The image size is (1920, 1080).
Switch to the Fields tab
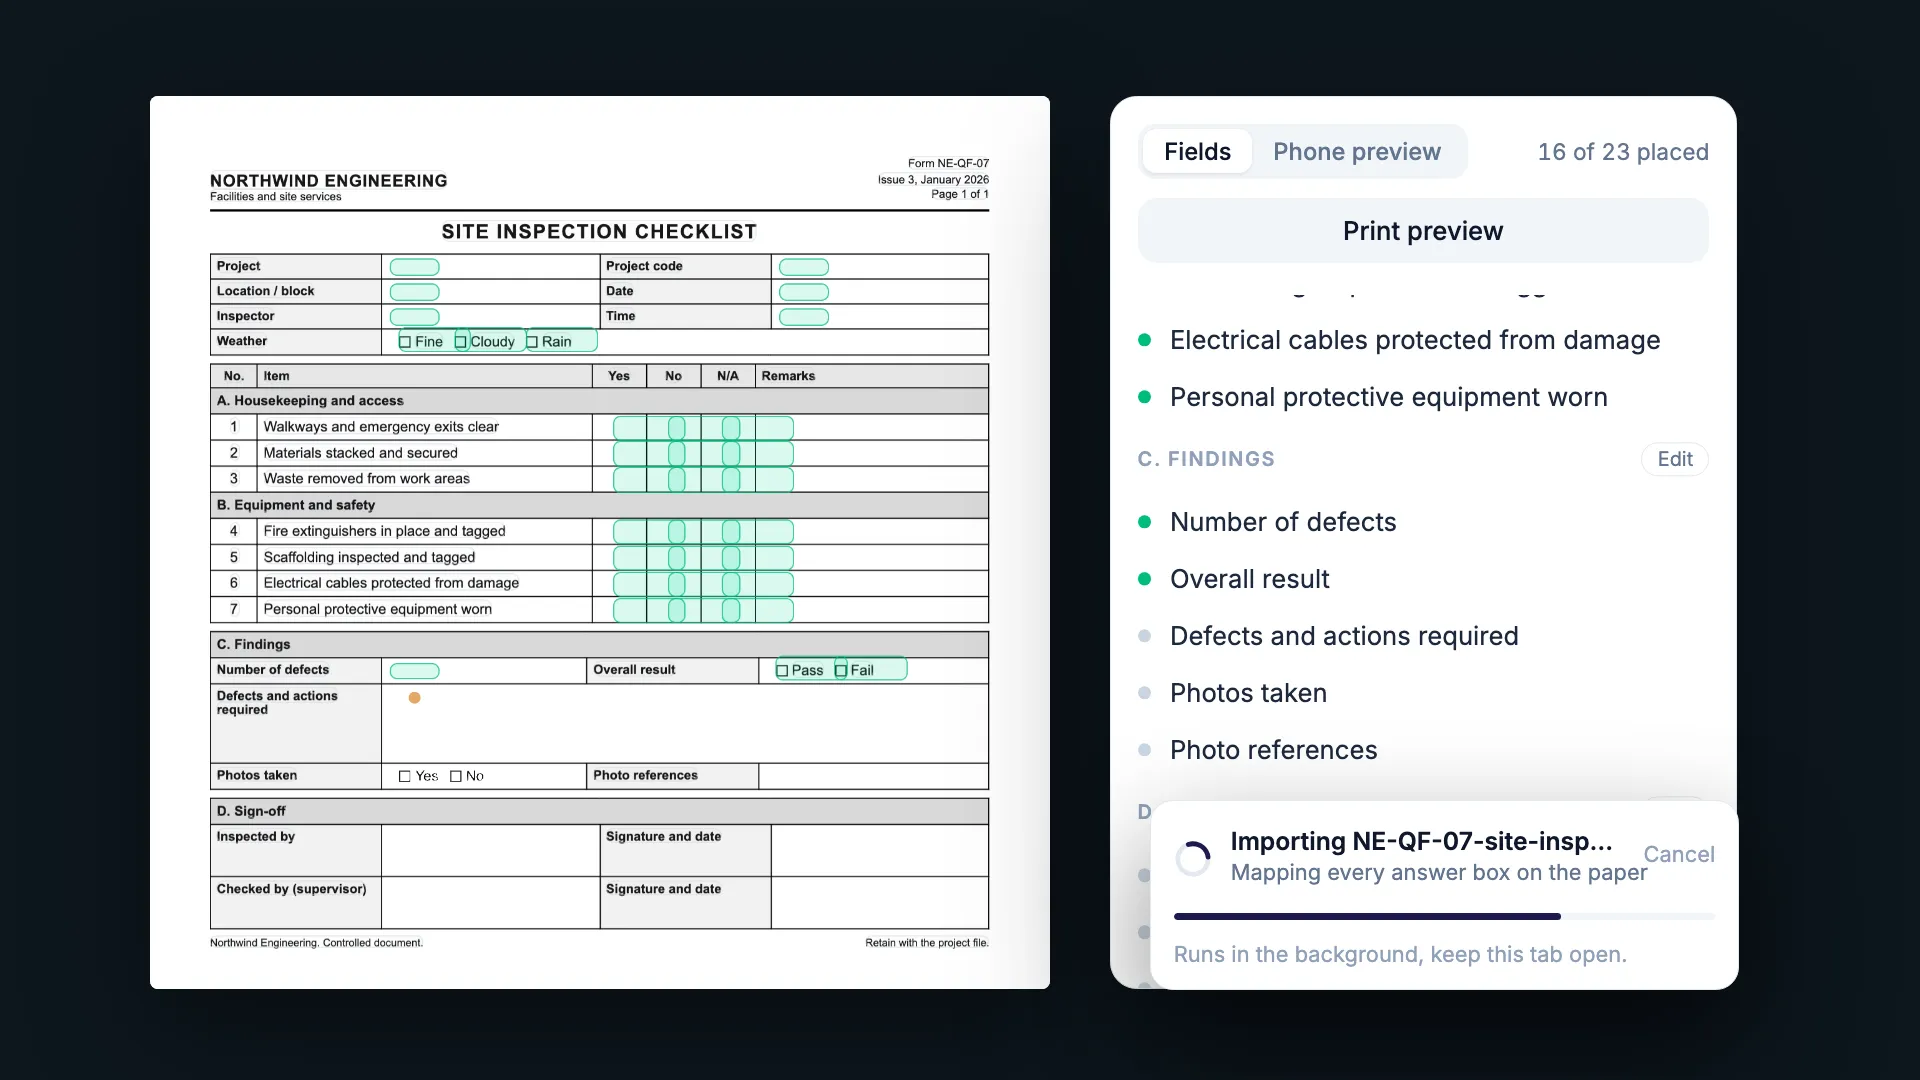pyautogui.click(x=1197, y=152)
